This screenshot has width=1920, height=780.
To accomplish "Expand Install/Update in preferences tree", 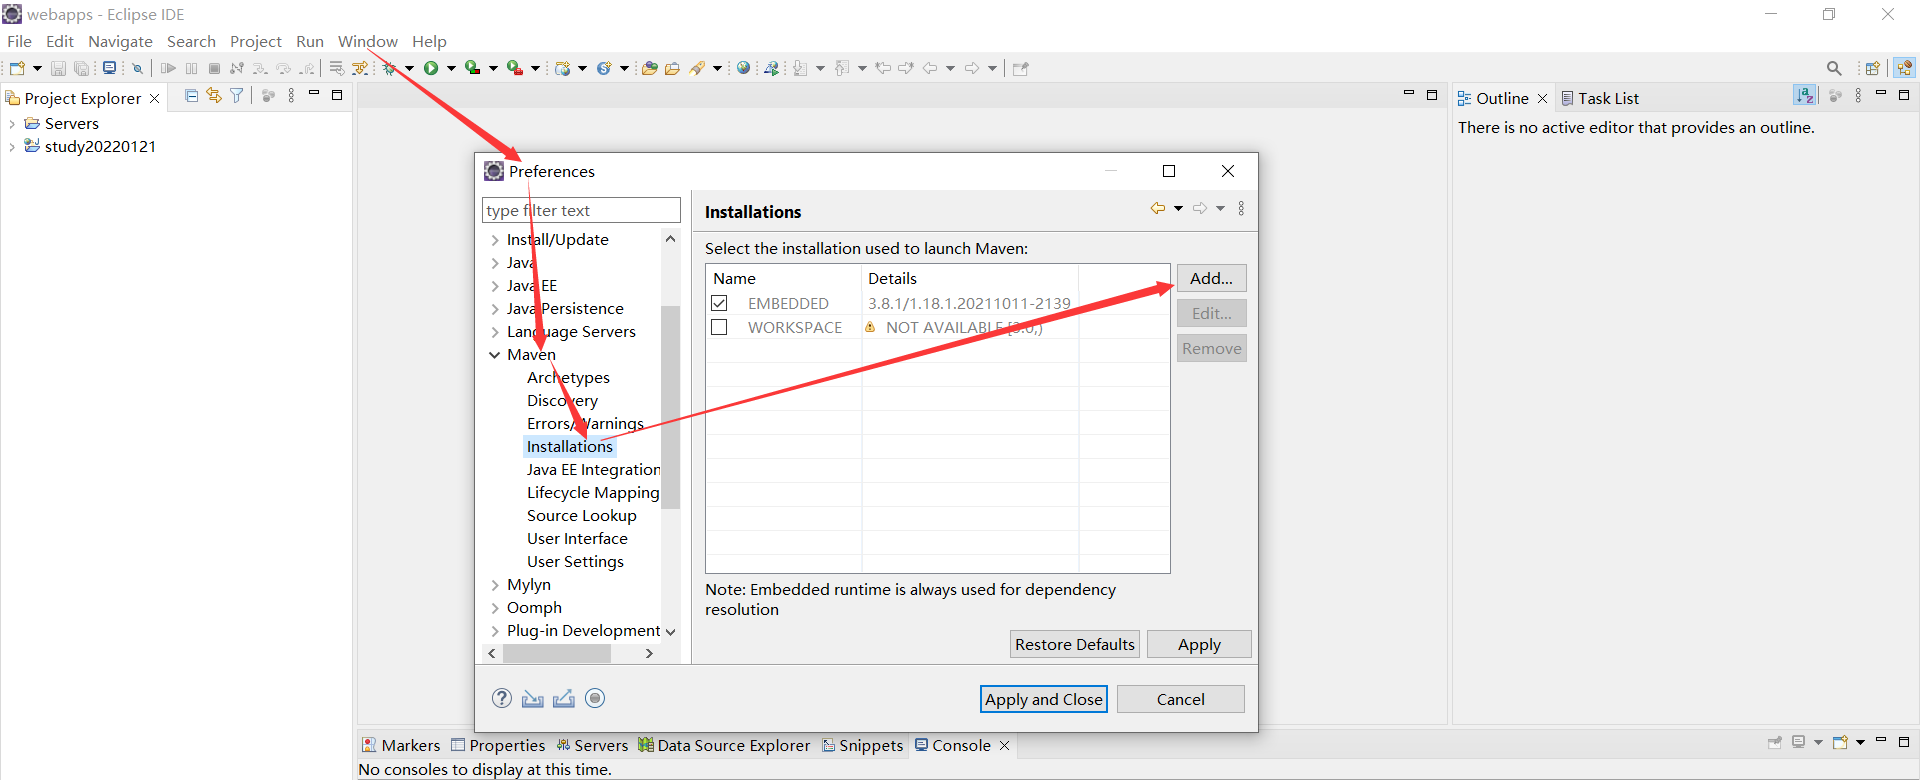I will 495,240.
